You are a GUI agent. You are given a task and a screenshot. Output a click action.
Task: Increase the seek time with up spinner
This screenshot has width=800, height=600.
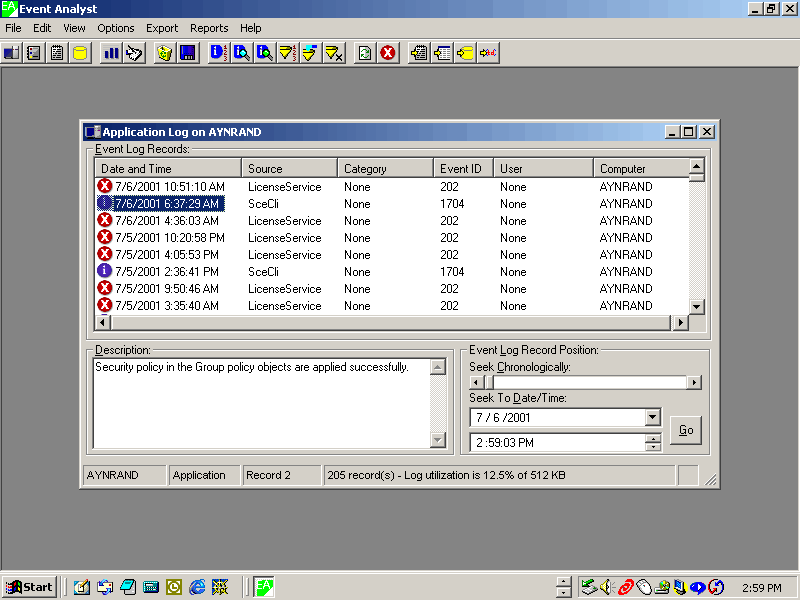click(653, 438)
